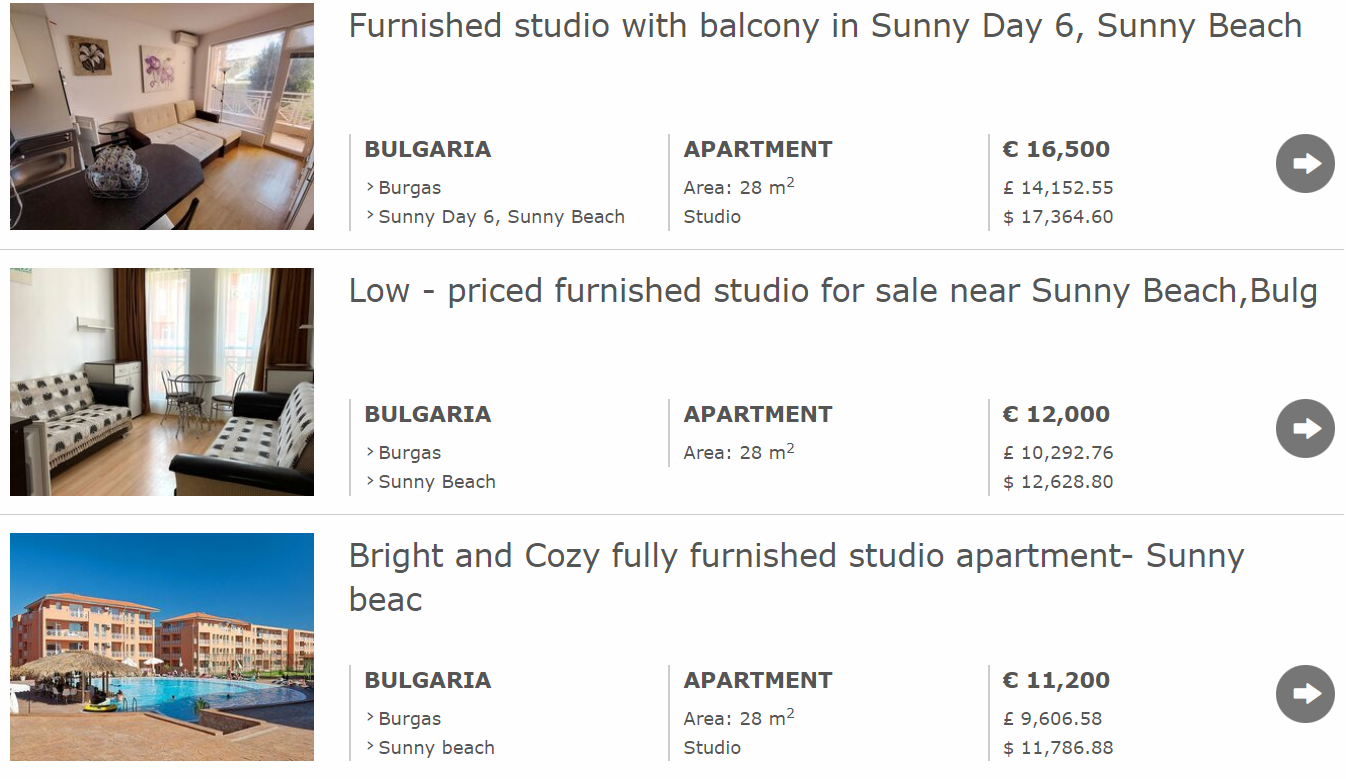Click the € 12,000 price
Screen dimensions: 1346x779
[1056, 415]
